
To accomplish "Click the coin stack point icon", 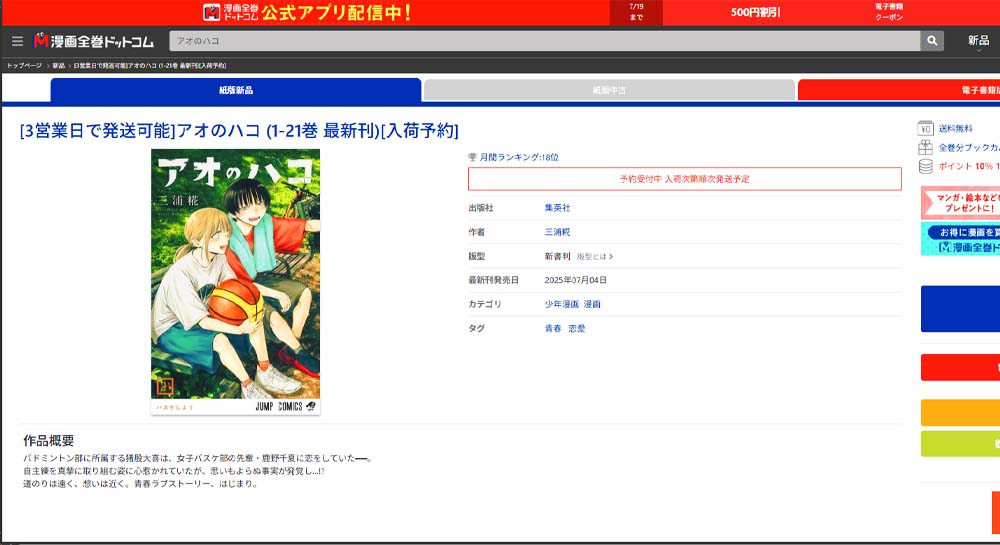I will click(x=925, y=166).
